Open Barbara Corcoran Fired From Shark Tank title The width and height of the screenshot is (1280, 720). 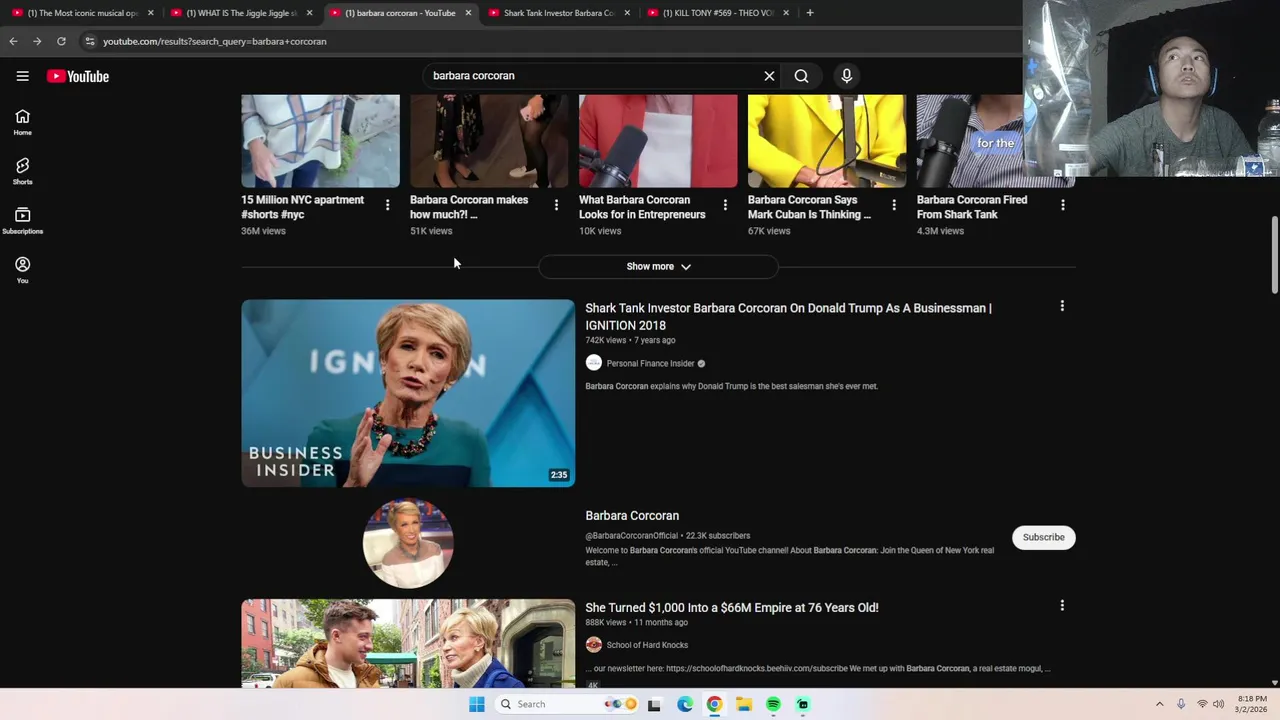click(972, 207)
